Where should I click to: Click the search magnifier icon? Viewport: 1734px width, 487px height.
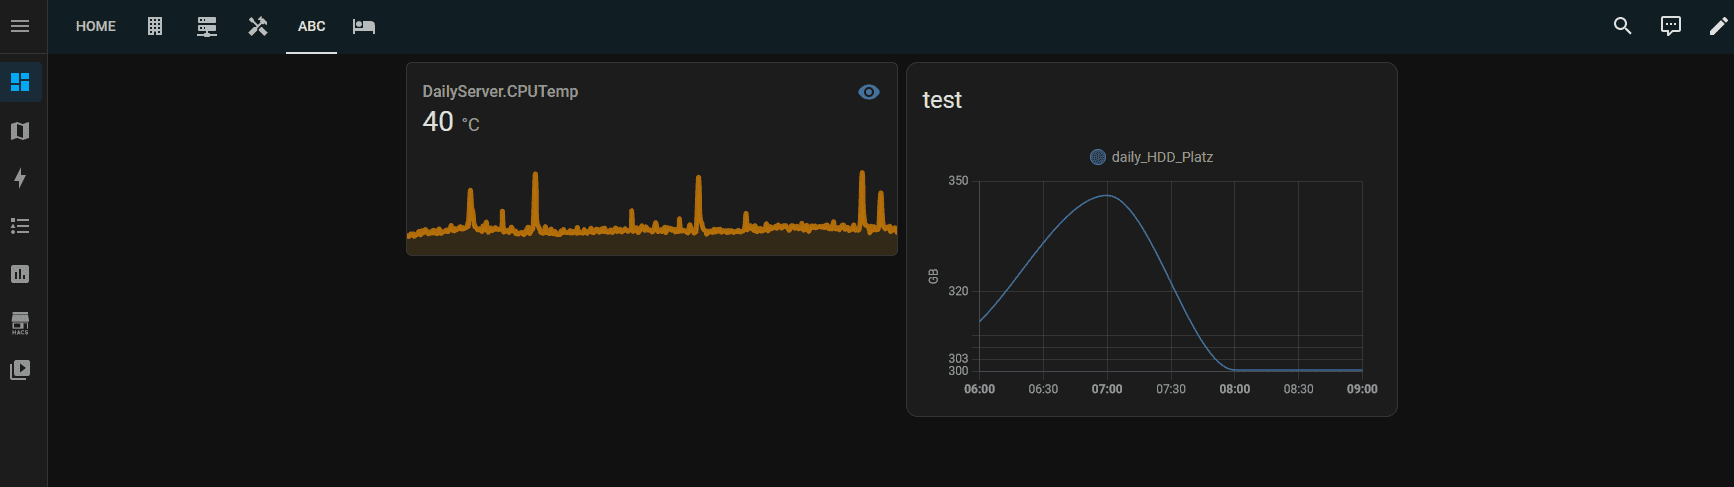pyautogui.click(x=1623, y=26)
